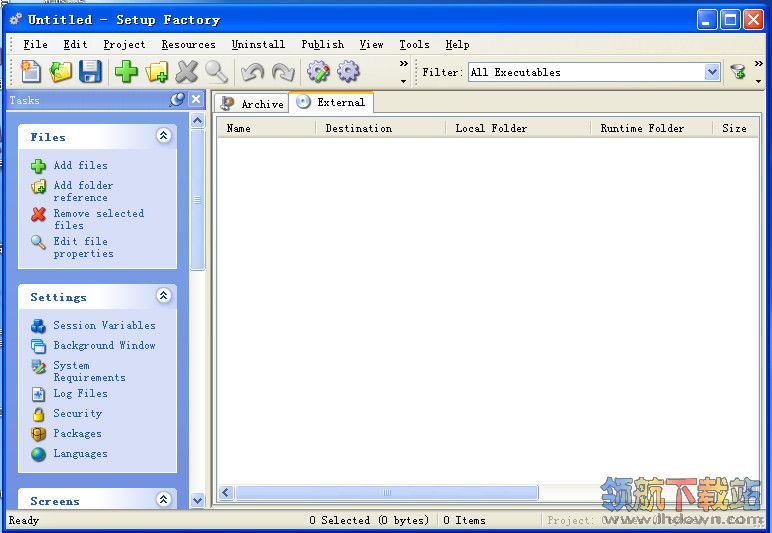Collapse the Files task group
Screen dimensions: 772x533
point(163,135)
